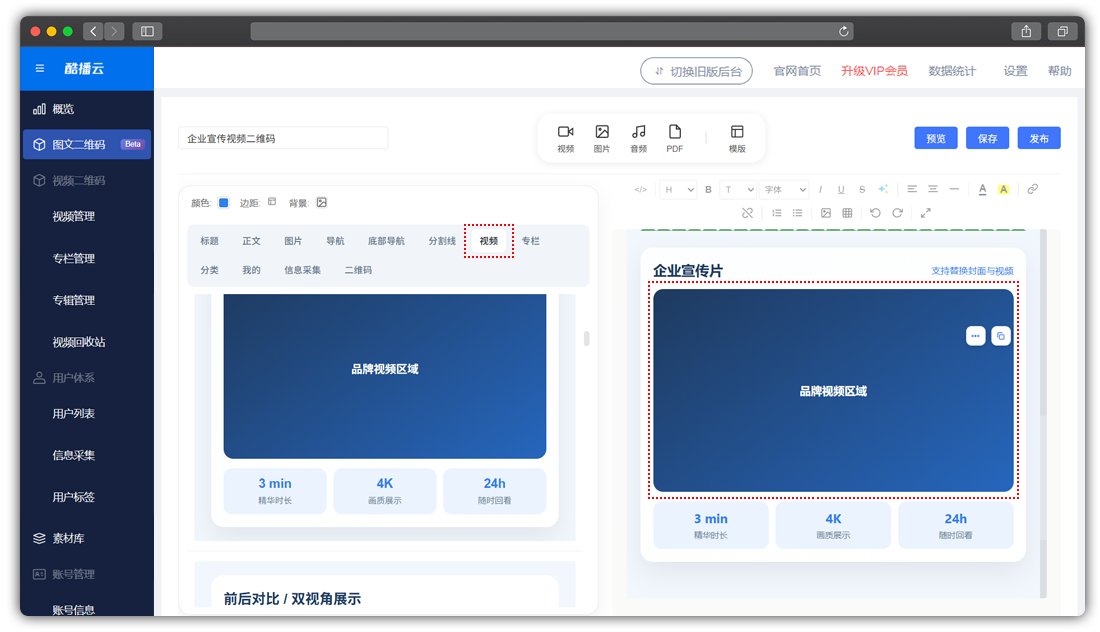The image size is (1100, 632).
Task: Insert a video using the 视频 icon
Action: click(x=566, y=137)
